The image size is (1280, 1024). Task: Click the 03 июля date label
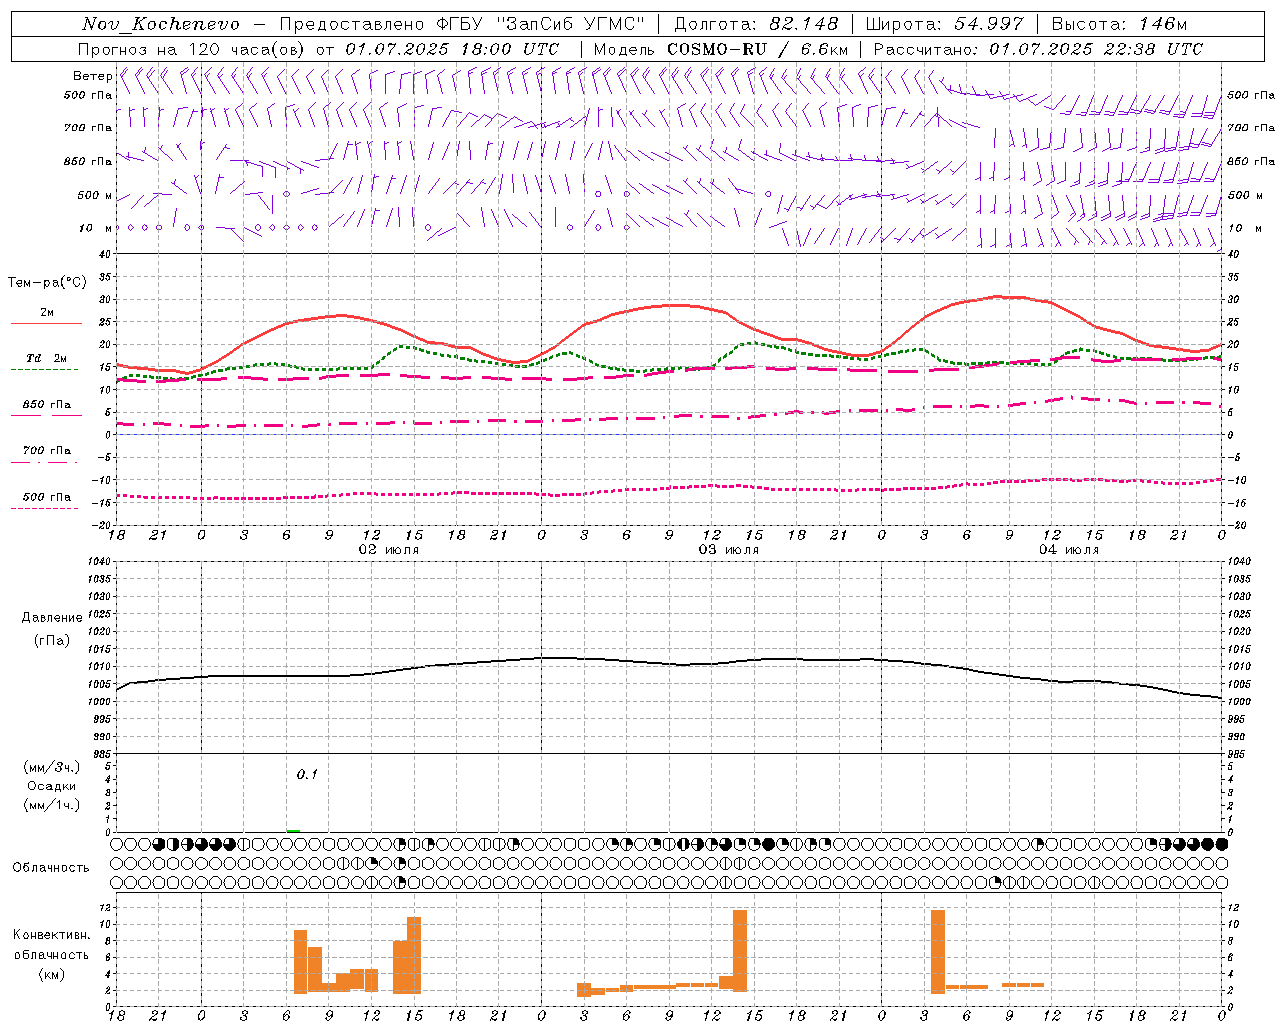pyautogui.click(x=728, y=550)
